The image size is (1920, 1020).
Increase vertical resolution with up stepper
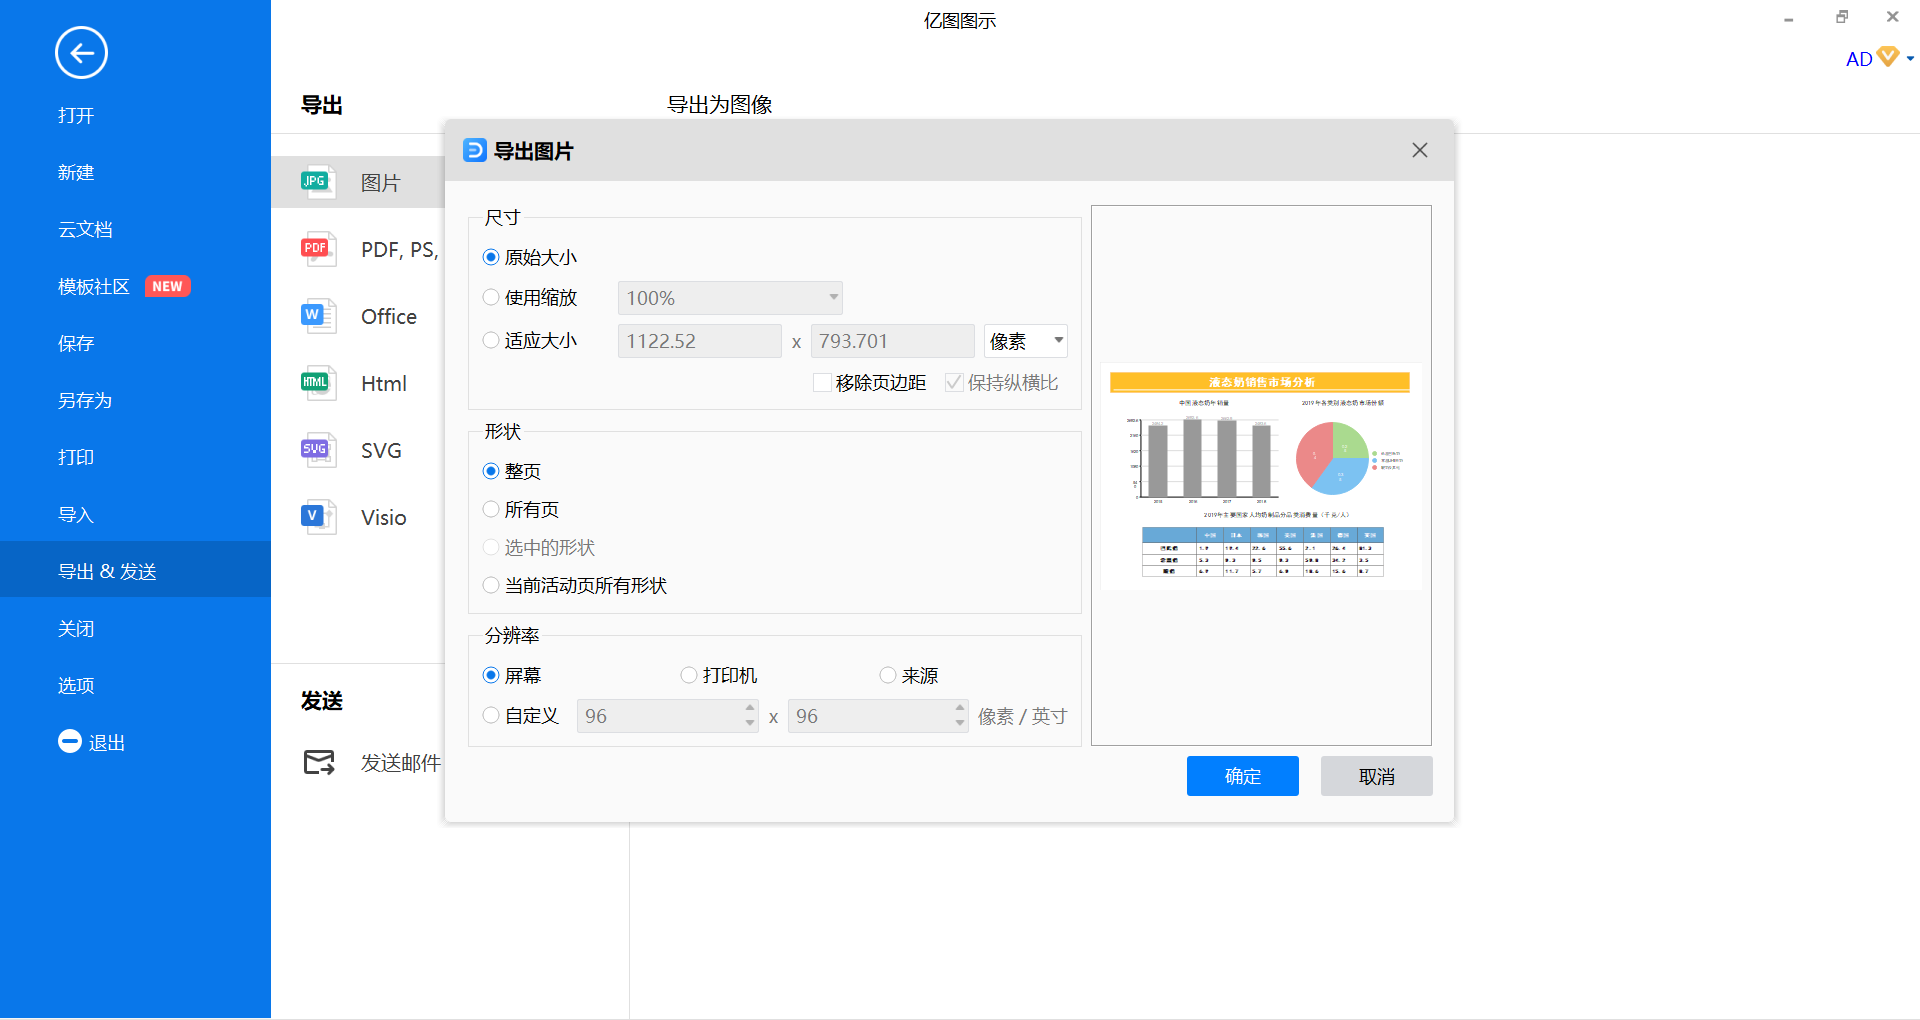click(960, 708)
